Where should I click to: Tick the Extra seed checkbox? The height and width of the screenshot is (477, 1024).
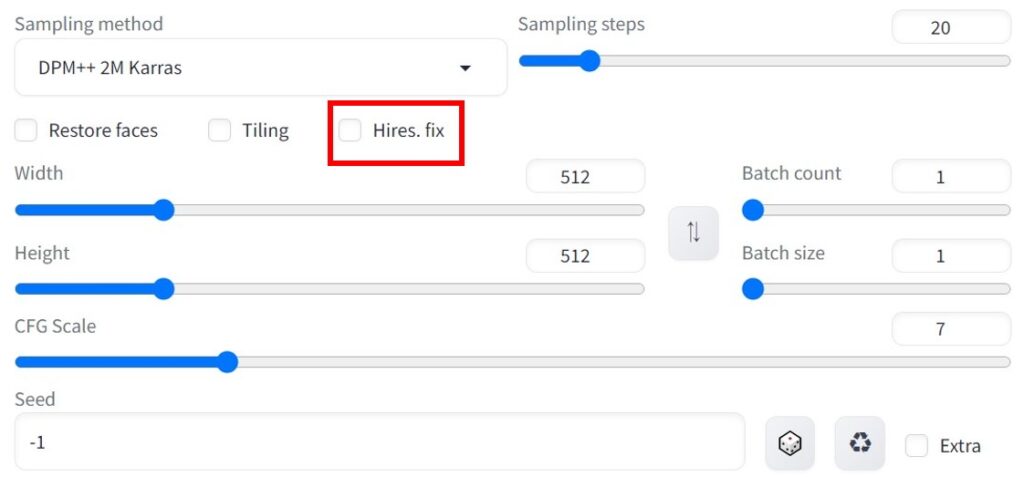point(916,446)
